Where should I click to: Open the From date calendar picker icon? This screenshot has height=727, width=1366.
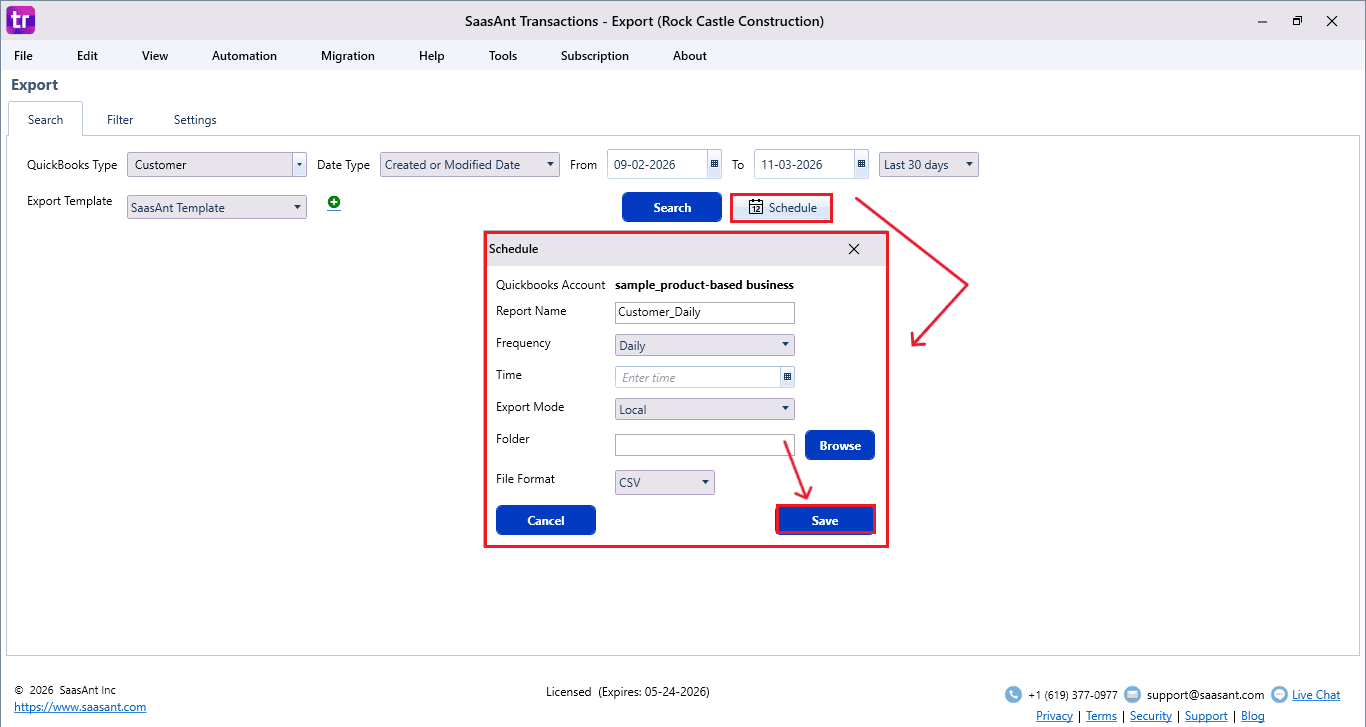pos(714,164)
